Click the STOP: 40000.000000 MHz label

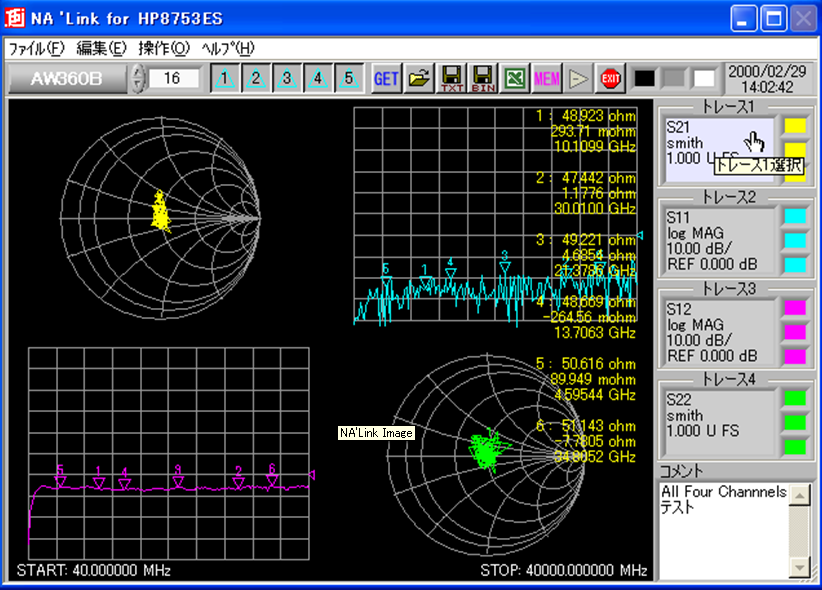tap(564, 570)
